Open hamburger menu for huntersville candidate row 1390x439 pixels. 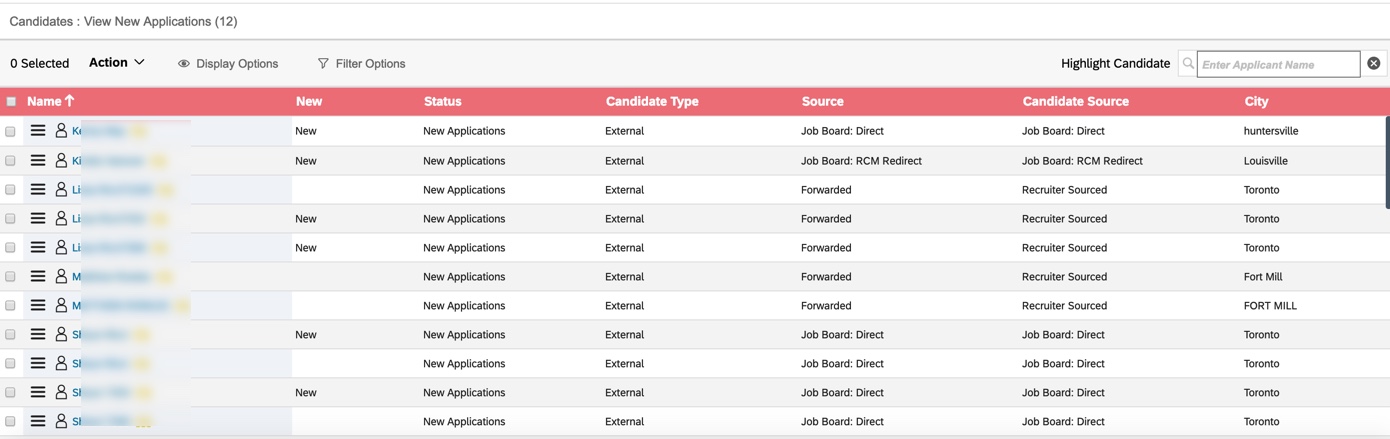tap(38, 131)
